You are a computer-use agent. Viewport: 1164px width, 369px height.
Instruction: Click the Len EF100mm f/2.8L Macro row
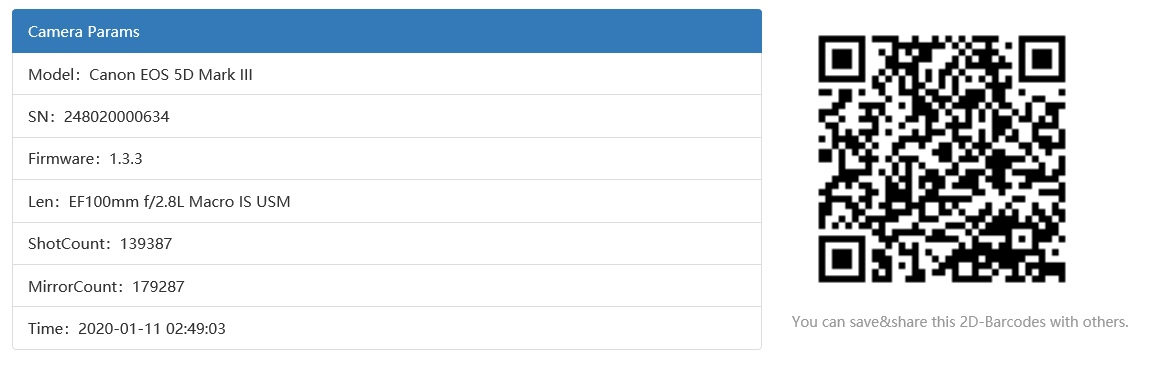387,201
